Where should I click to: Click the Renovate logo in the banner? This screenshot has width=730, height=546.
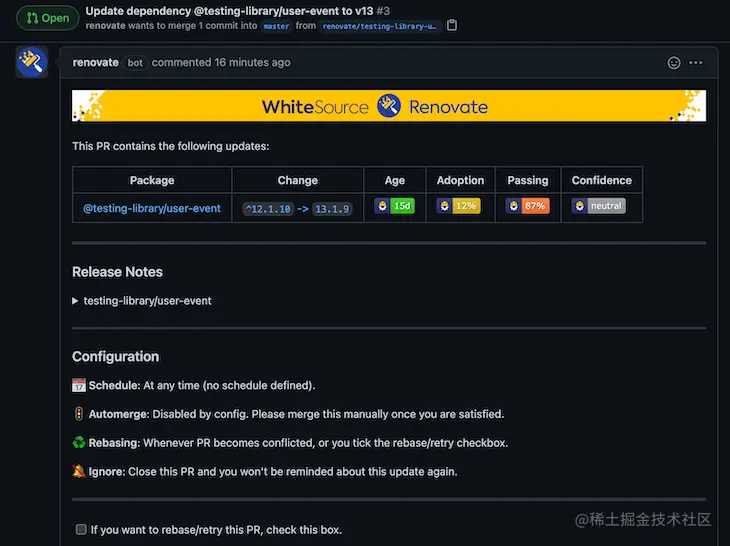tap(389, 106)
